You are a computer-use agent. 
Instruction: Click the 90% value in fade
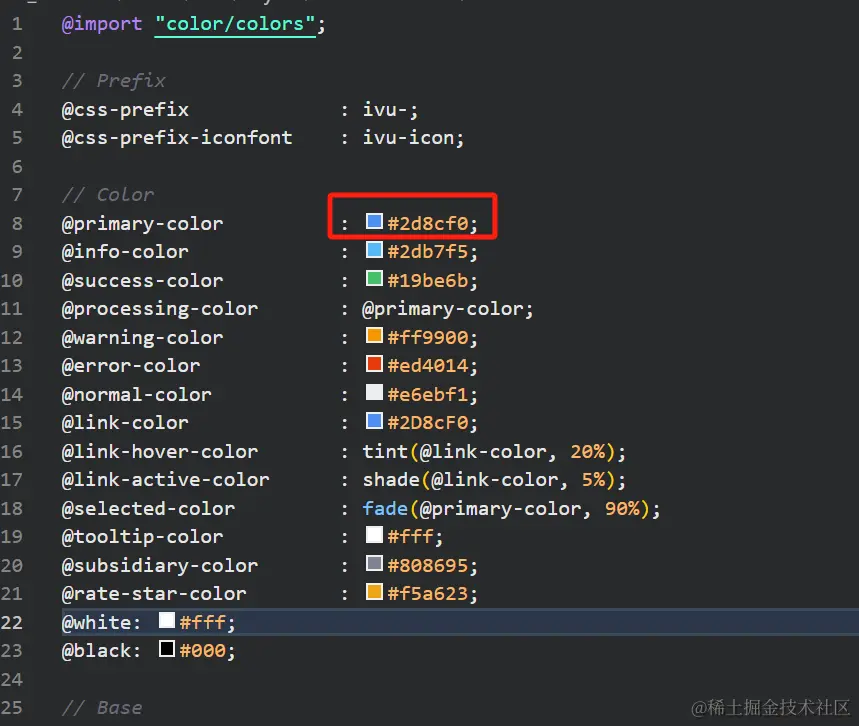tap(622, 508)
